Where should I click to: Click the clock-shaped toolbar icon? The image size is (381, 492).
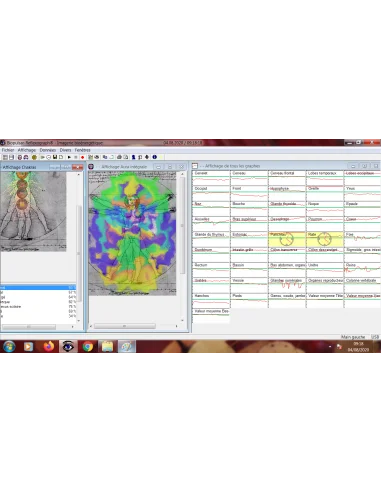click(49, 157)
